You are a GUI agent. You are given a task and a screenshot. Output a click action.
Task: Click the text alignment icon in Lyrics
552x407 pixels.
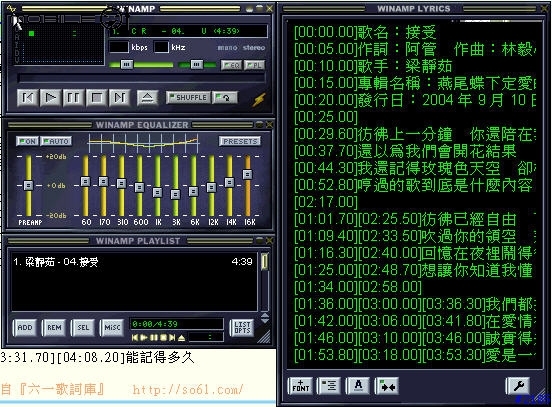pos(329,385)
